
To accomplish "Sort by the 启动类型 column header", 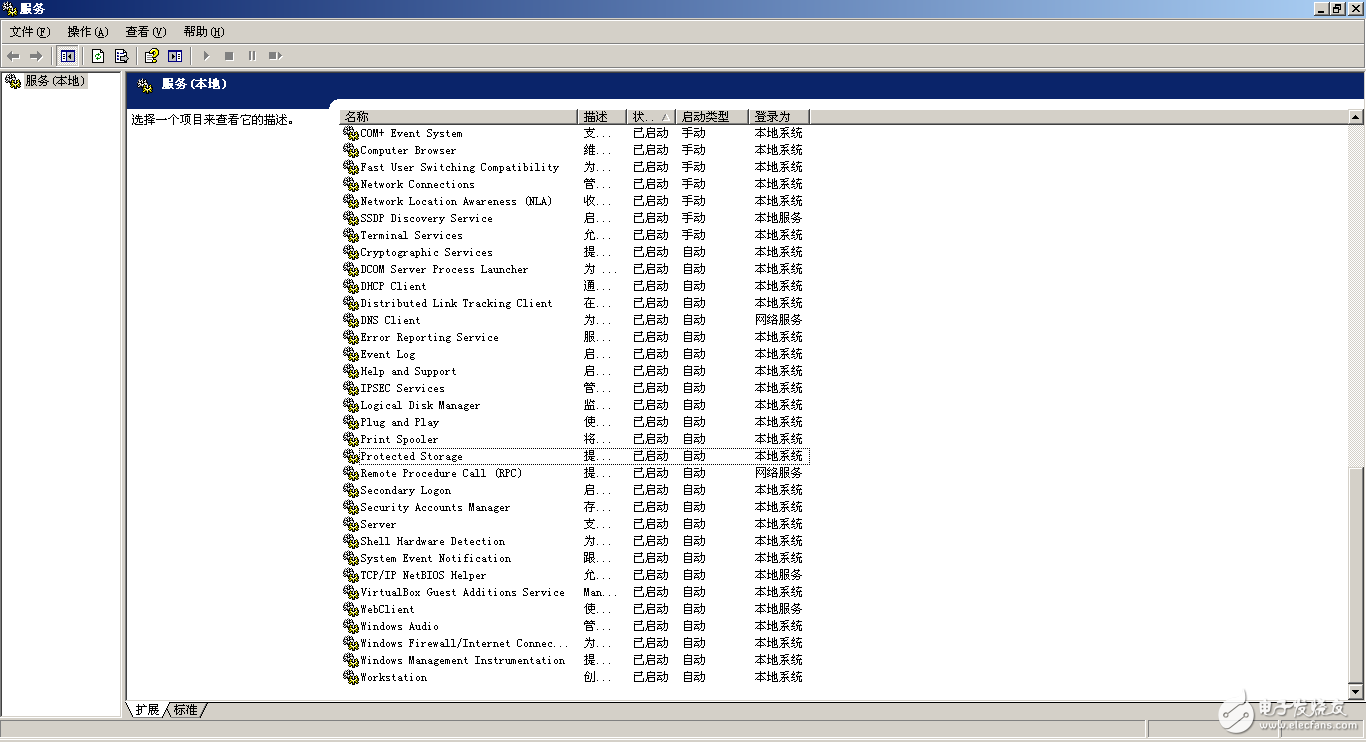I will pos(712,116).
